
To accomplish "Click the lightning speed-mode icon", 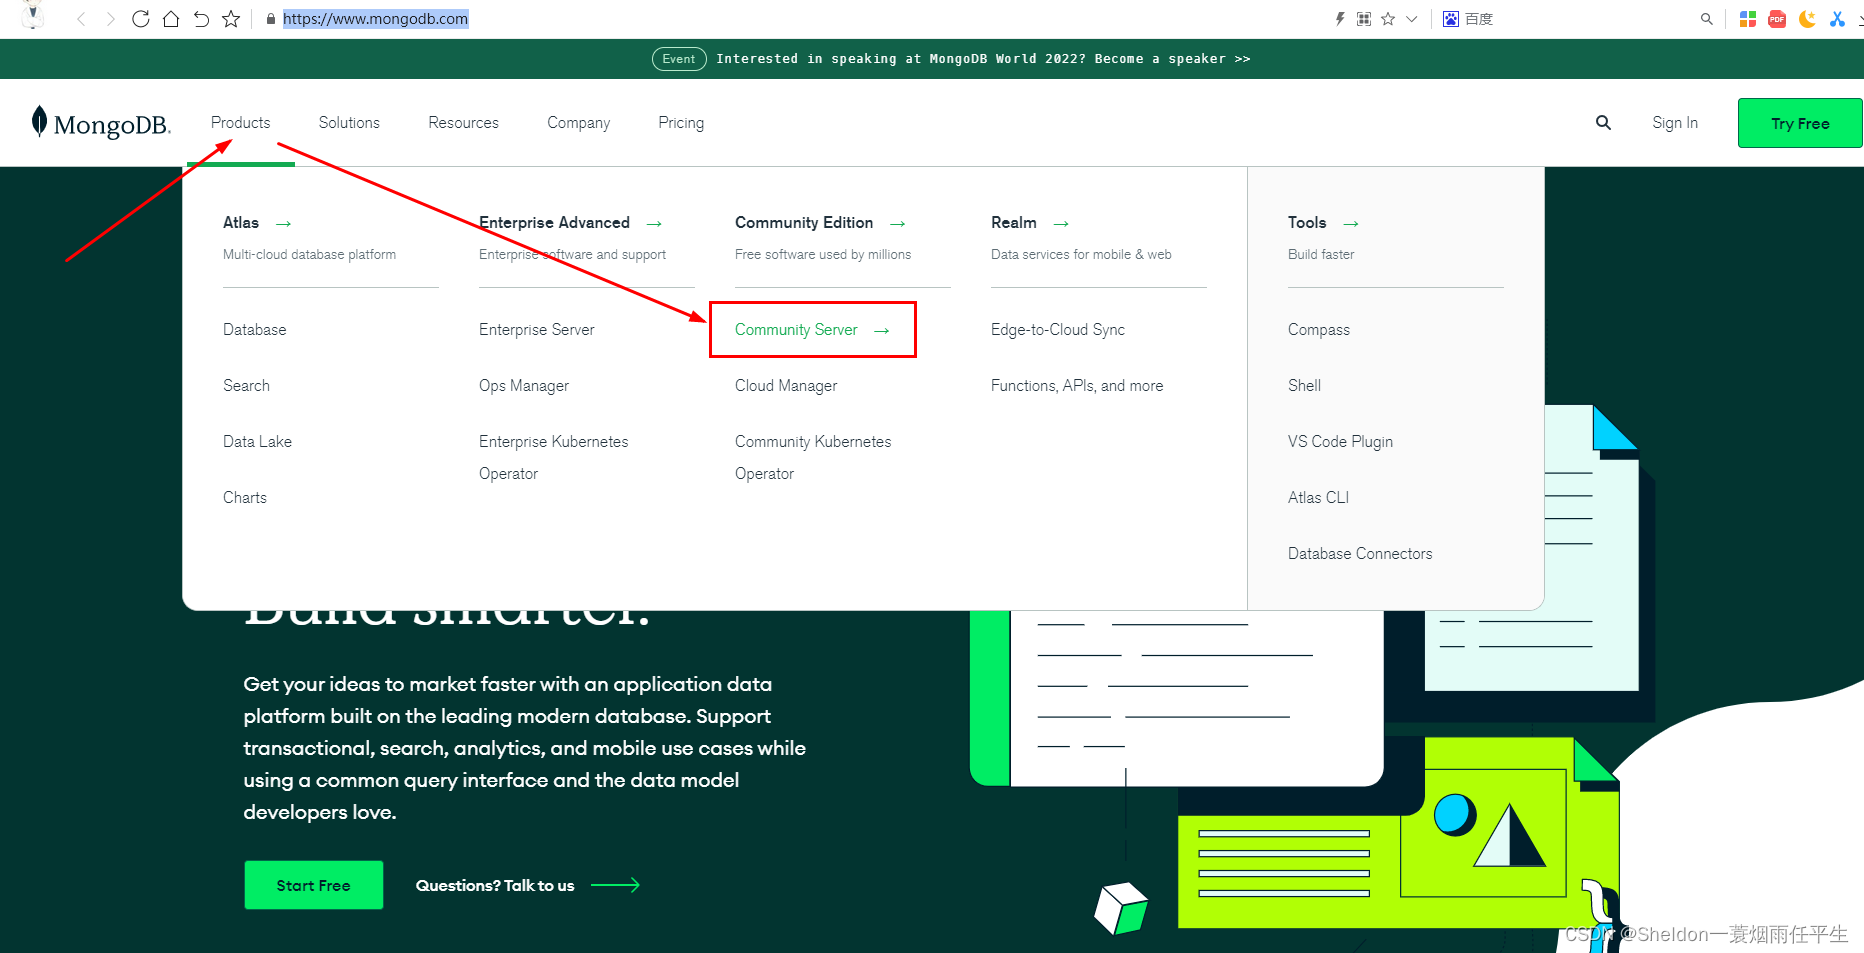I will click(1340, 19).
